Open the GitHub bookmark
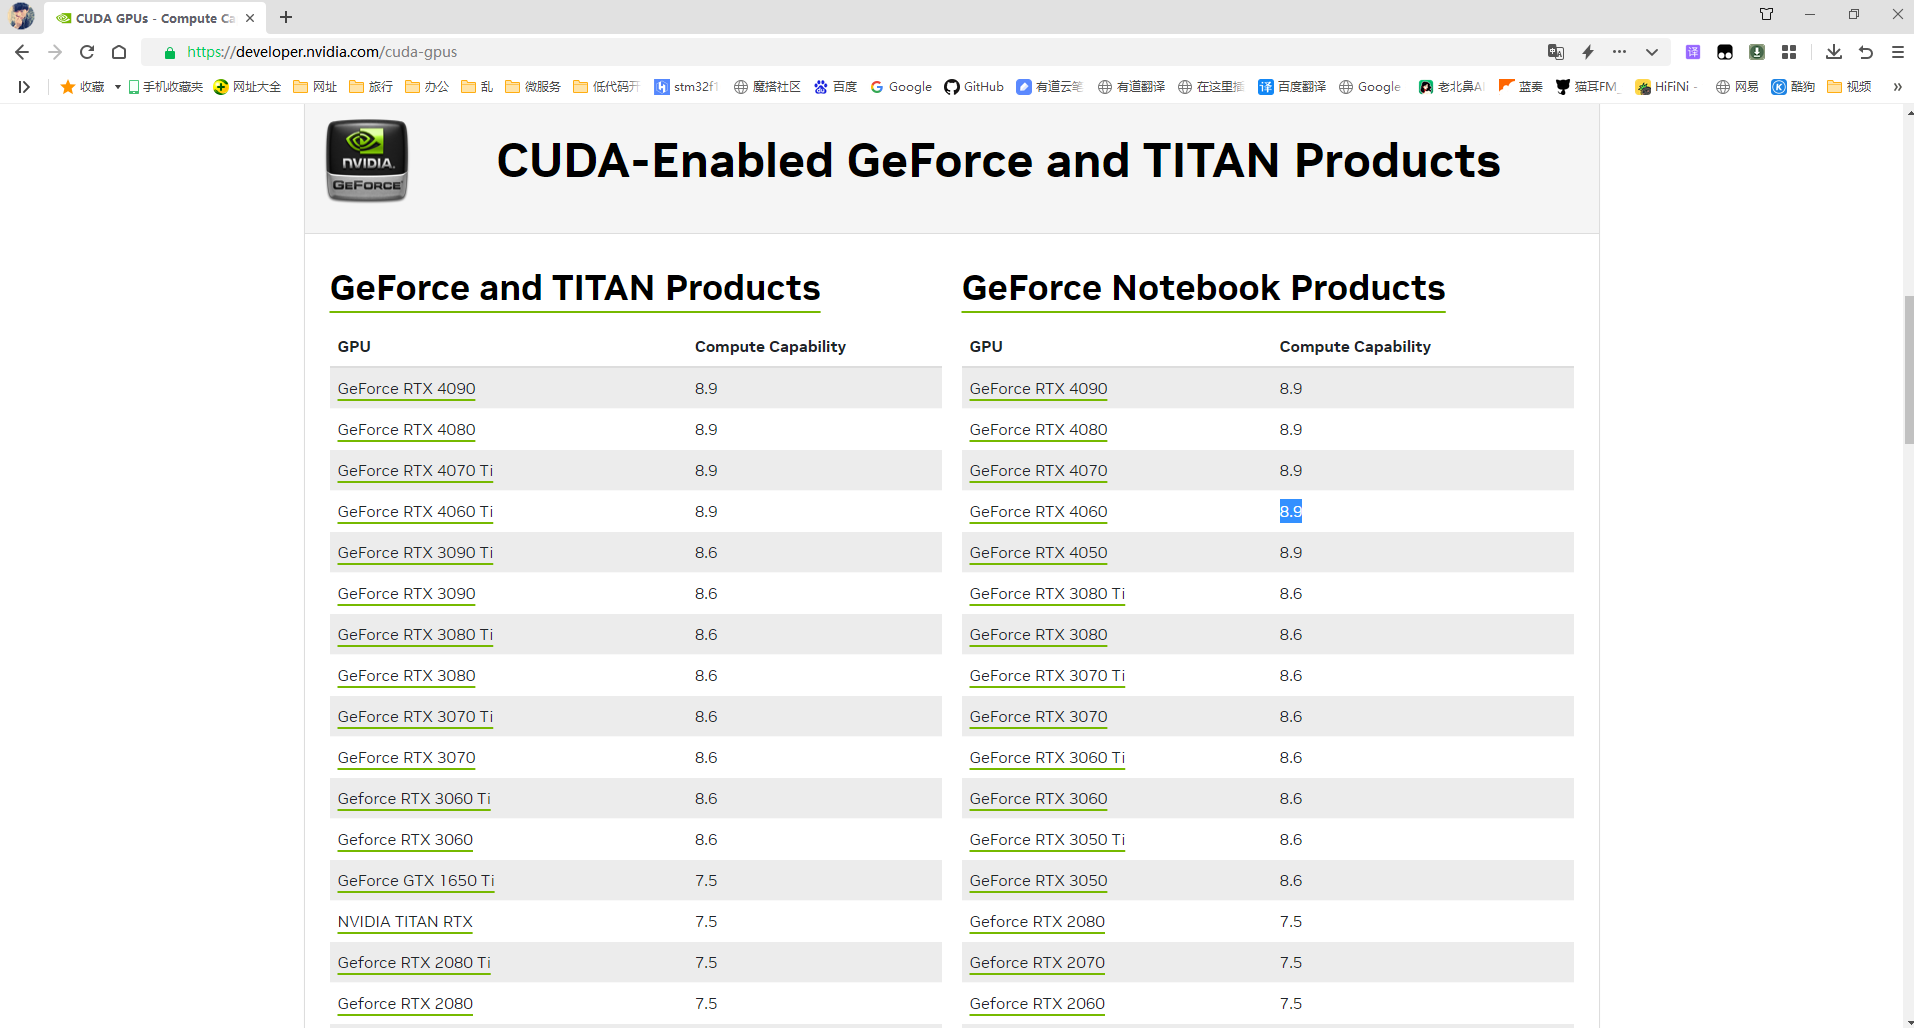Viewport: 1914px width, 1028px height. click(x=974, y=87)
